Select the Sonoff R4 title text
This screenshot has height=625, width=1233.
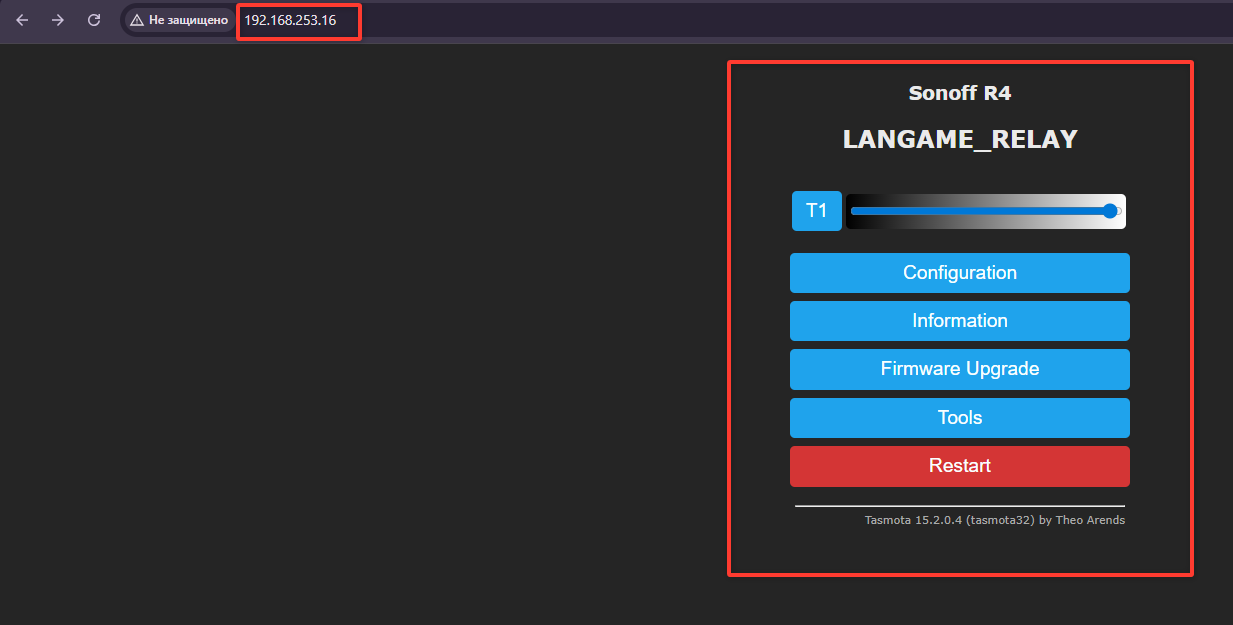pos(960,94)
